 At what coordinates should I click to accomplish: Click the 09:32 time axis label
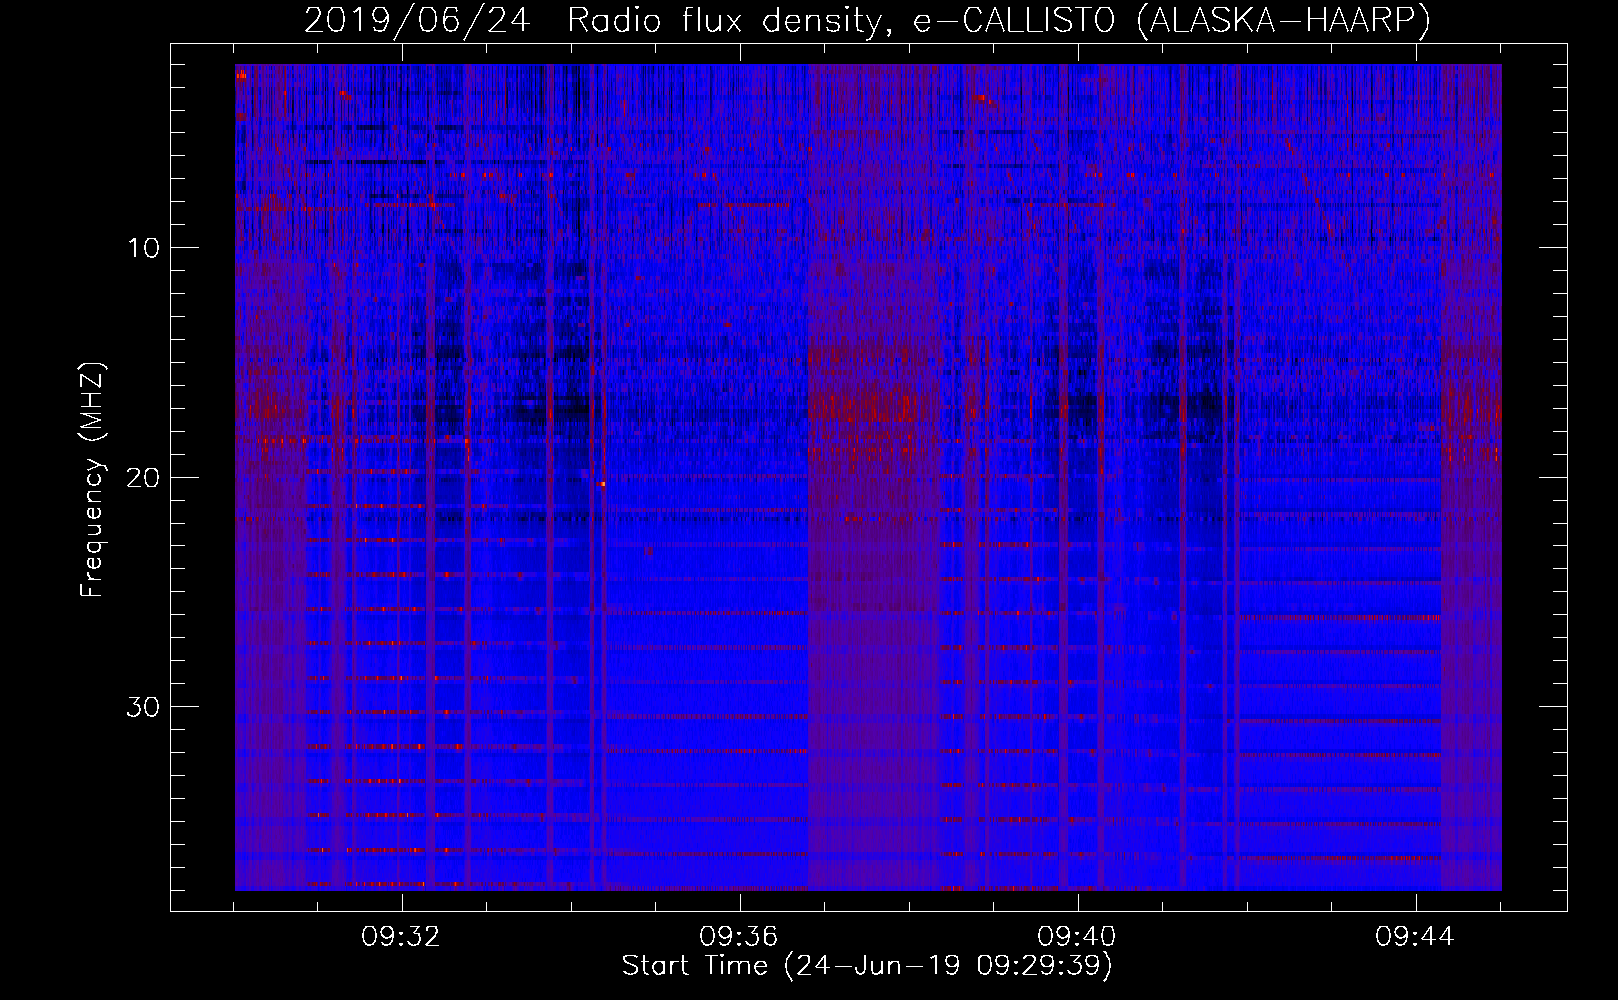point(401,937)
